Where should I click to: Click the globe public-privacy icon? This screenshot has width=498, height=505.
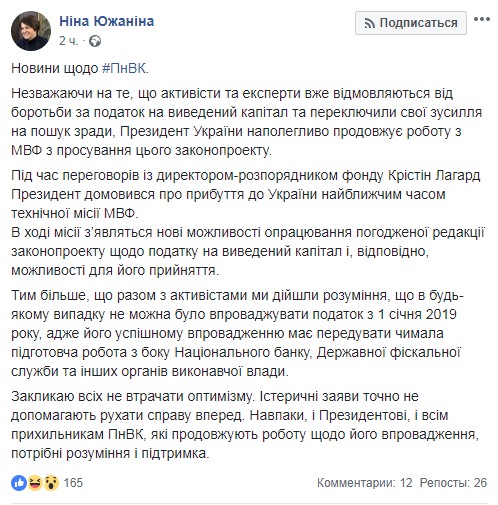[x=95, y=41]
